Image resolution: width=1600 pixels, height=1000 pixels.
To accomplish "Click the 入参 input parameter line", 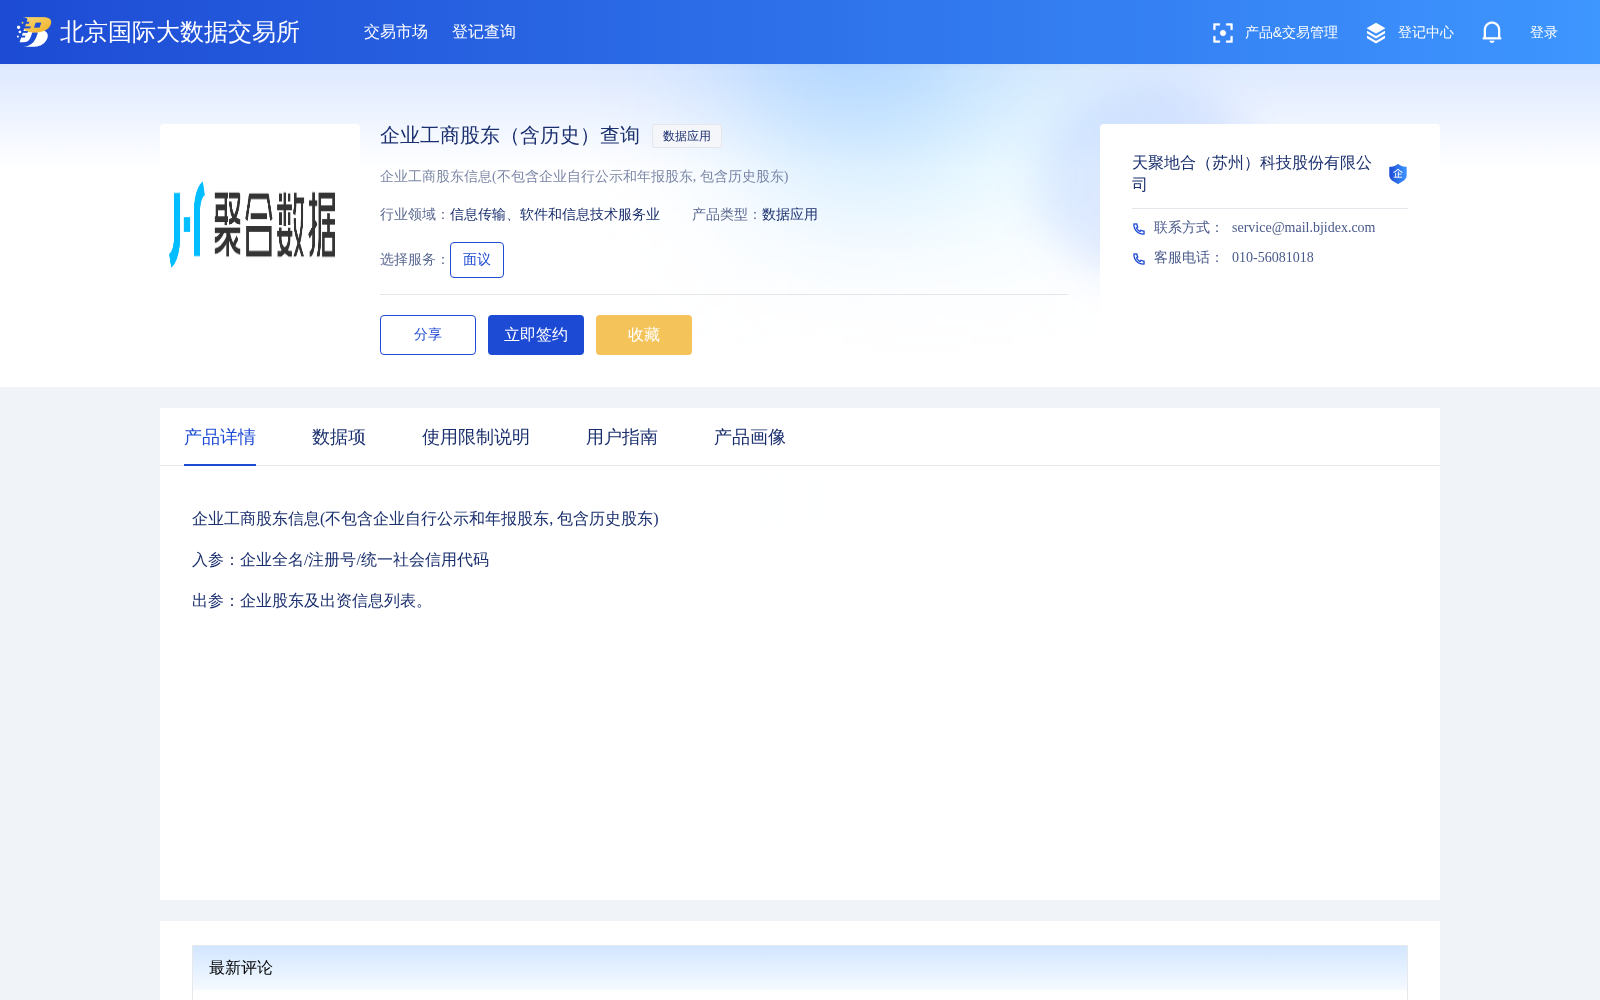I will point(341,560).
